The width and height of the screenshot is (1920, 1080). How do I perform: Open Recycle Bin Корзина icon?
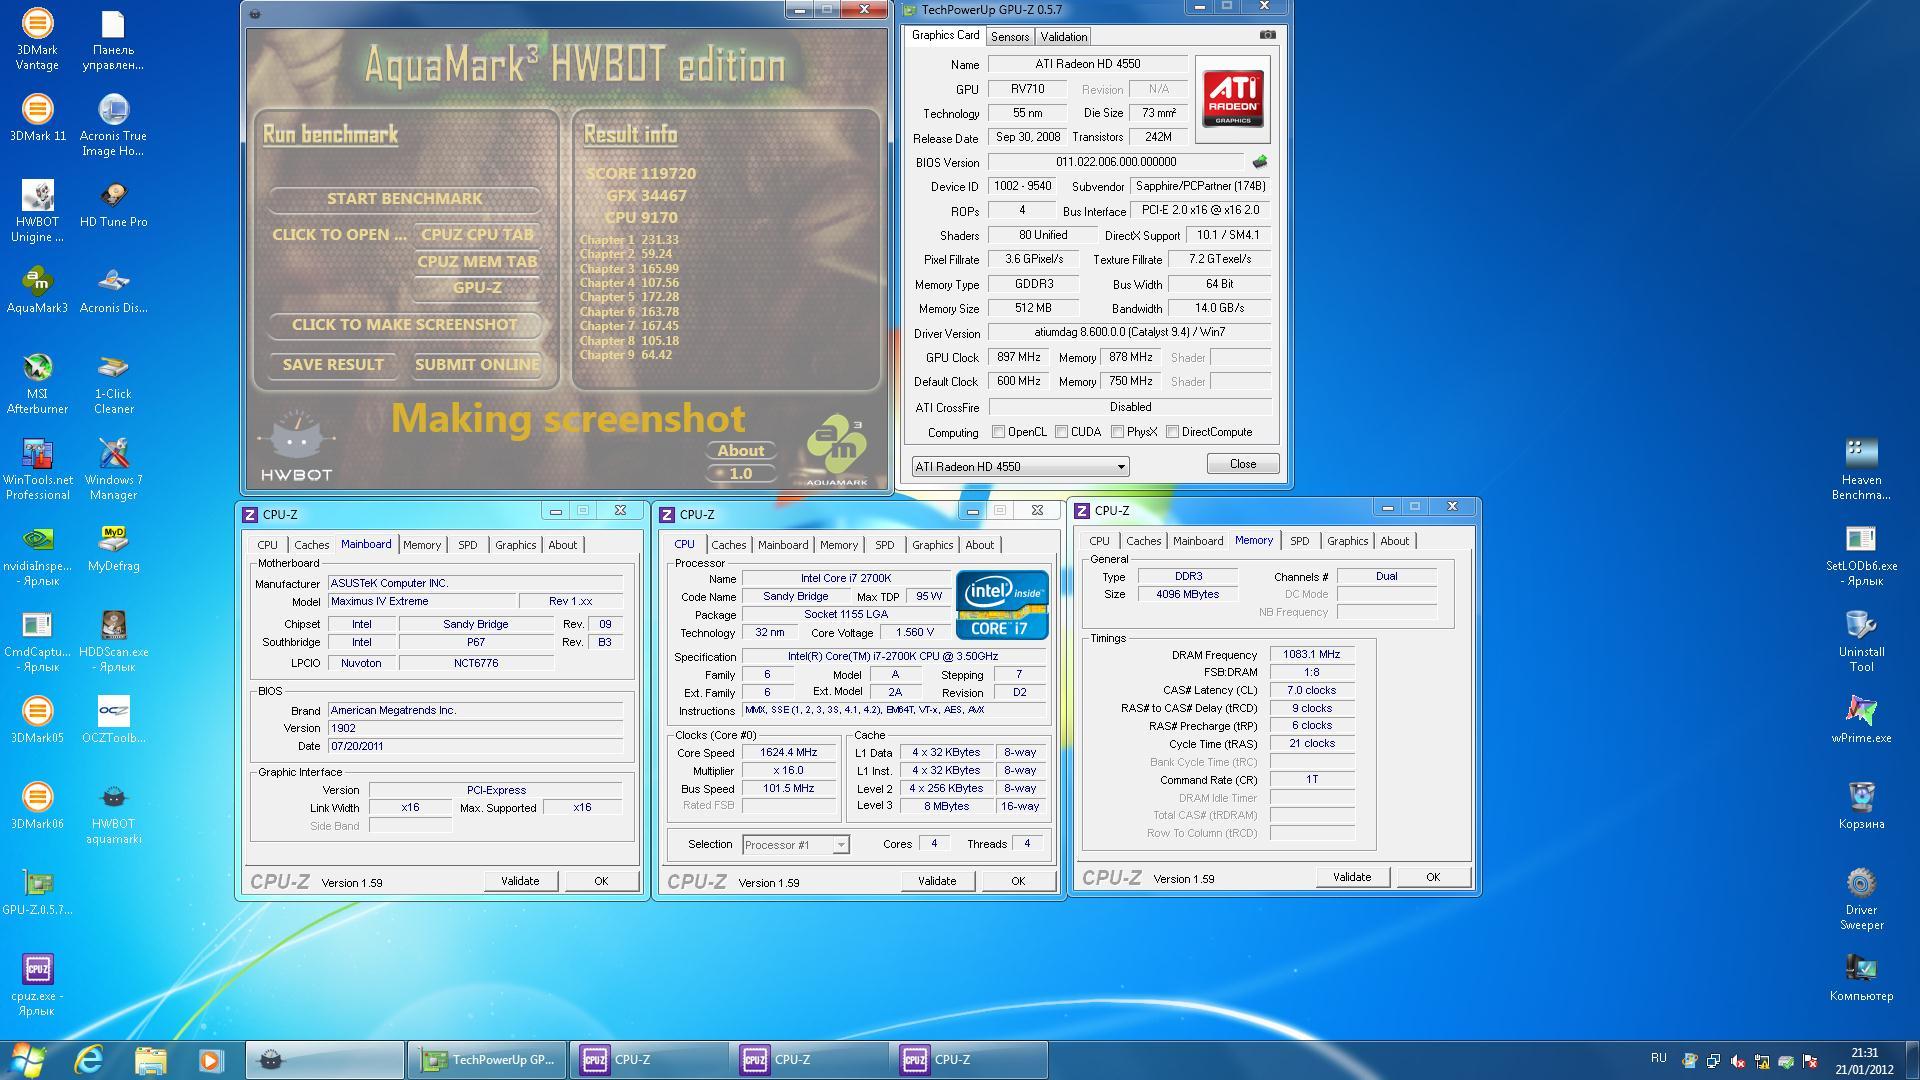pyautogui.click(x=1861, y=806)
